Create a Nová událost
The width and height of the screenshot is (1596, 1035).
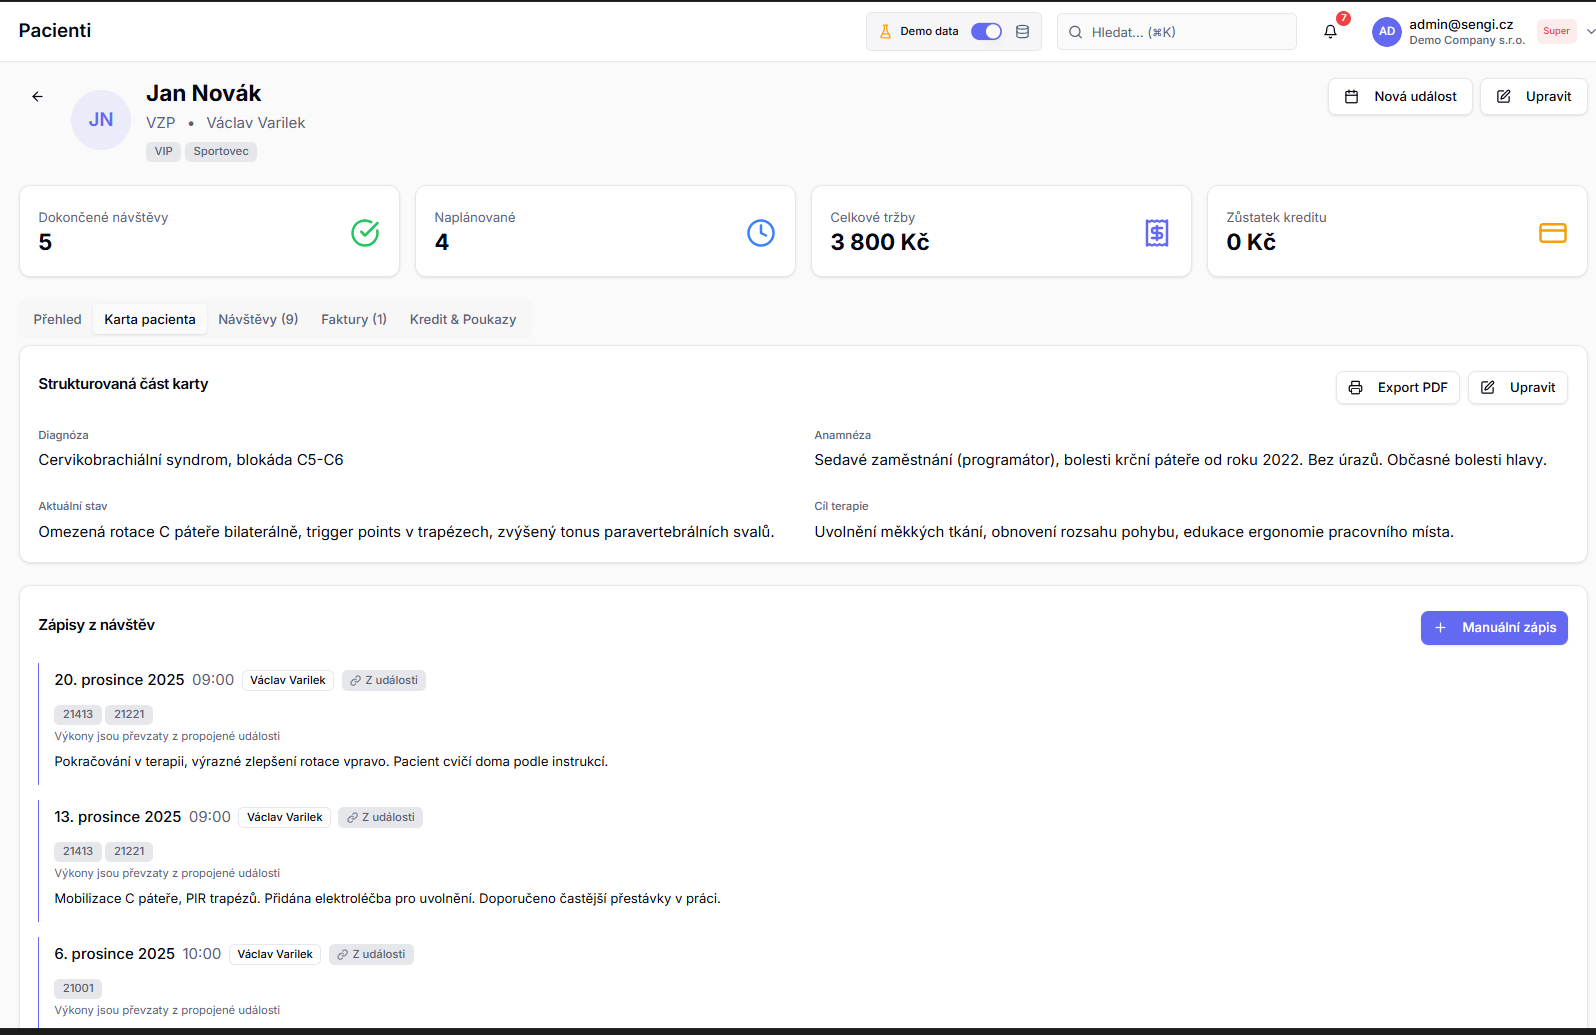point(1400,97)
